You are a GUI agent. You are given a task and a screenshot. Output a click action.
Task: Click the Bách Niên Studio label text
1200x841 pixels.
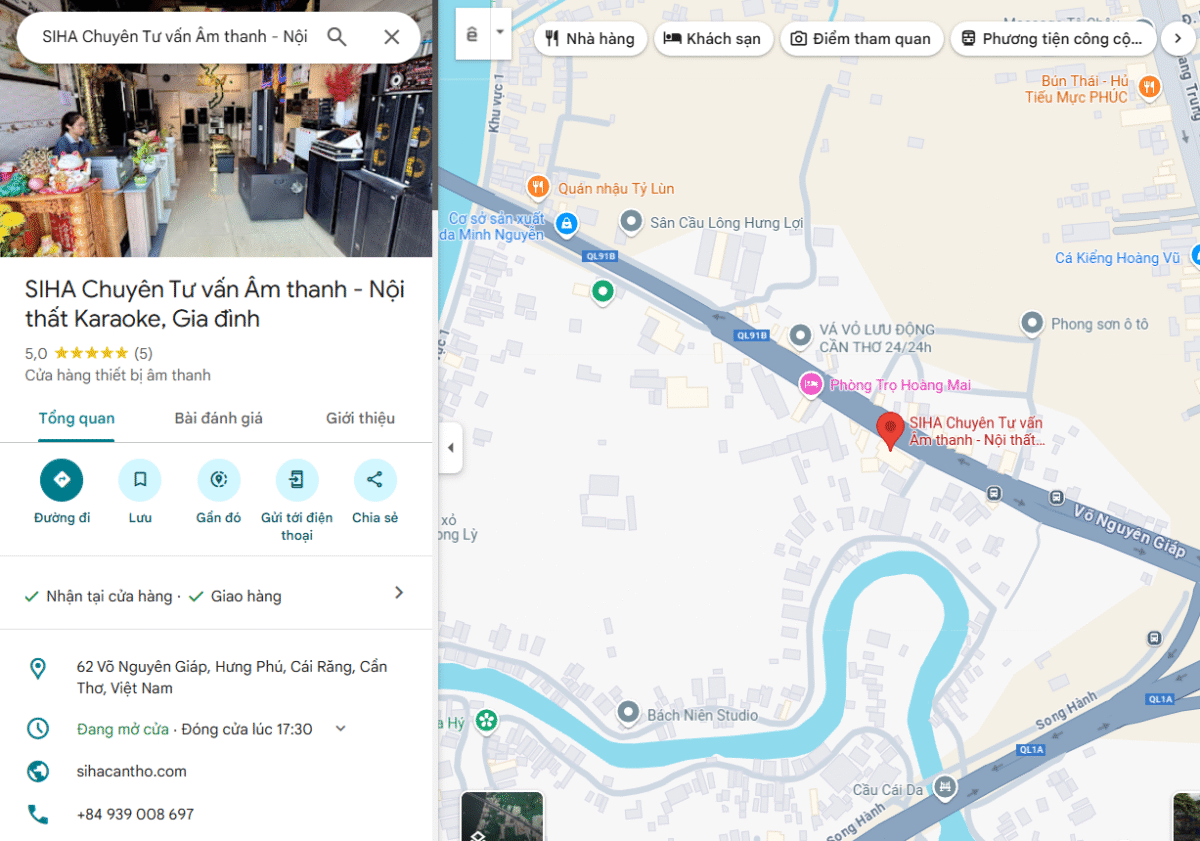(702, 715)
